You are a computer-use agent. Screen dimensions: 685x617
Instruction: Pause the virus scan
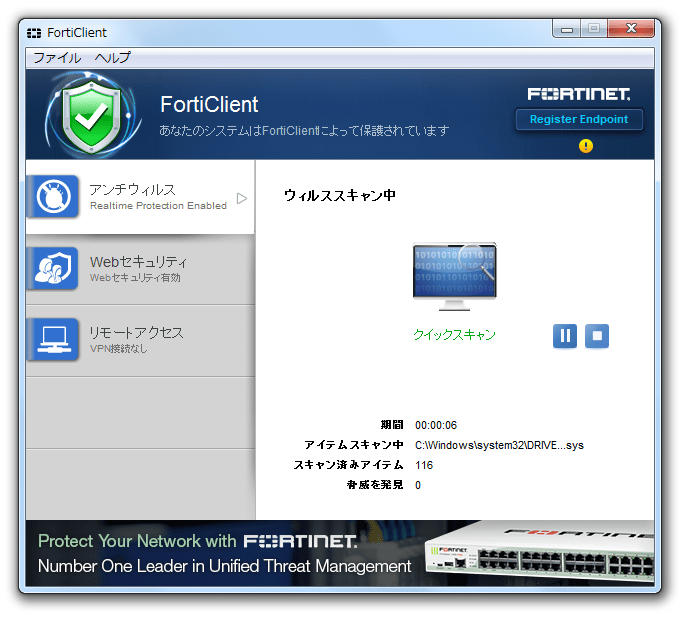565,336
